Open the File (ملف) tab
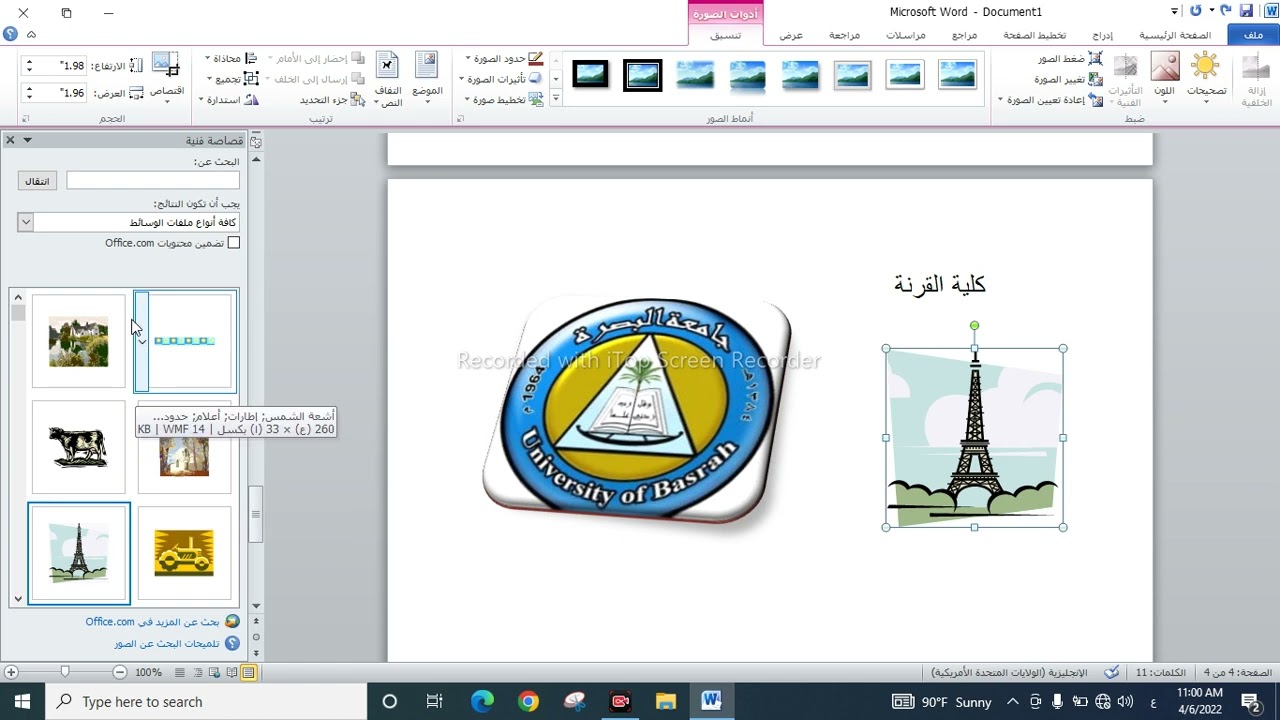Image resolution: width=1280 pixels, height=720 pixels. [x=1253, y=35]
